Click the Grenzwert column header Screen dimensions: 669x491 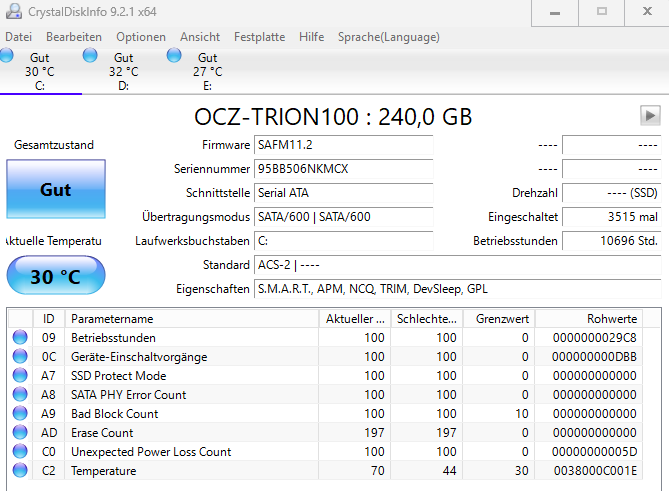tap(499, 319)
